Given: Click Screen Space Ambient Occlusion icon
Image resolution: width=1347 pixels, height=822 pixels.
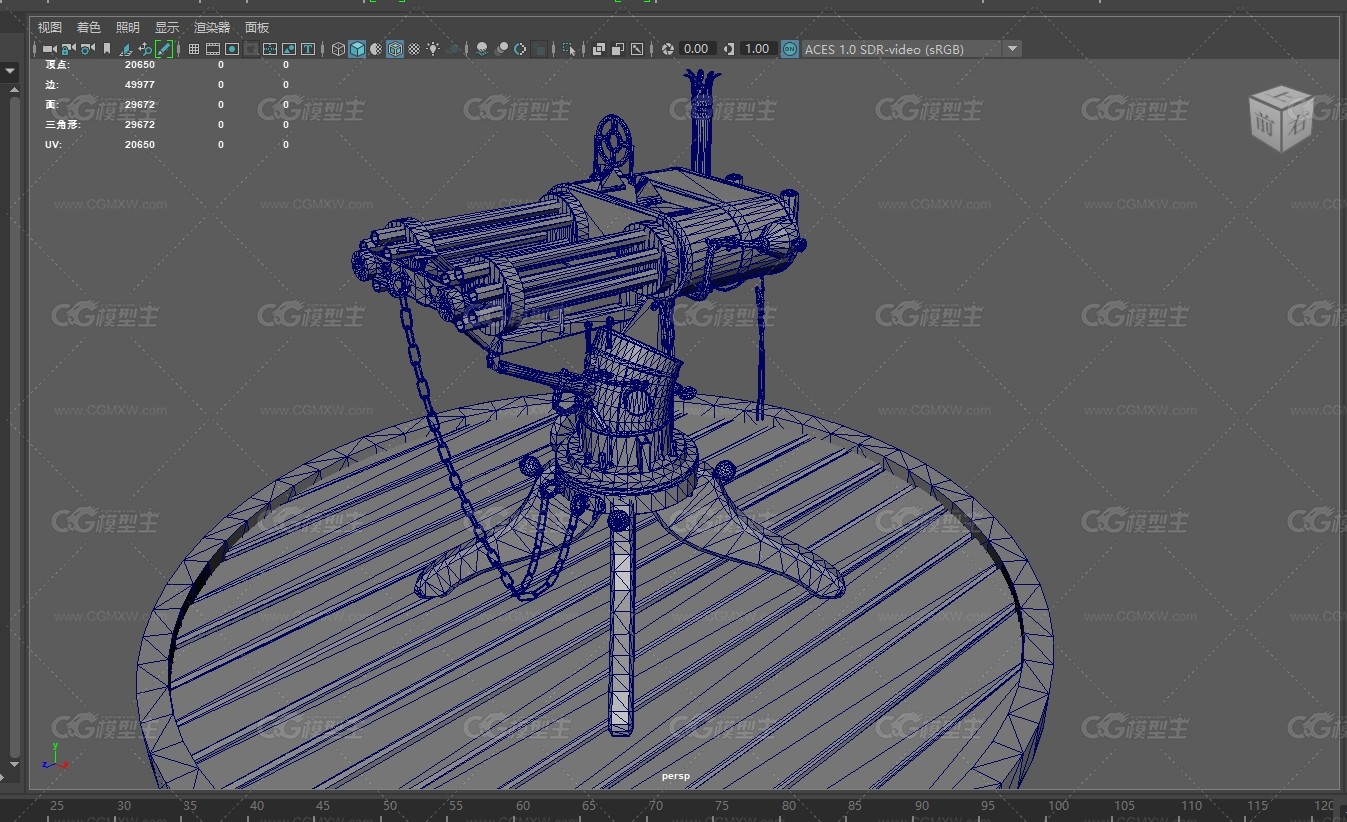Looking at the screenshot, I should coord(482,49).
